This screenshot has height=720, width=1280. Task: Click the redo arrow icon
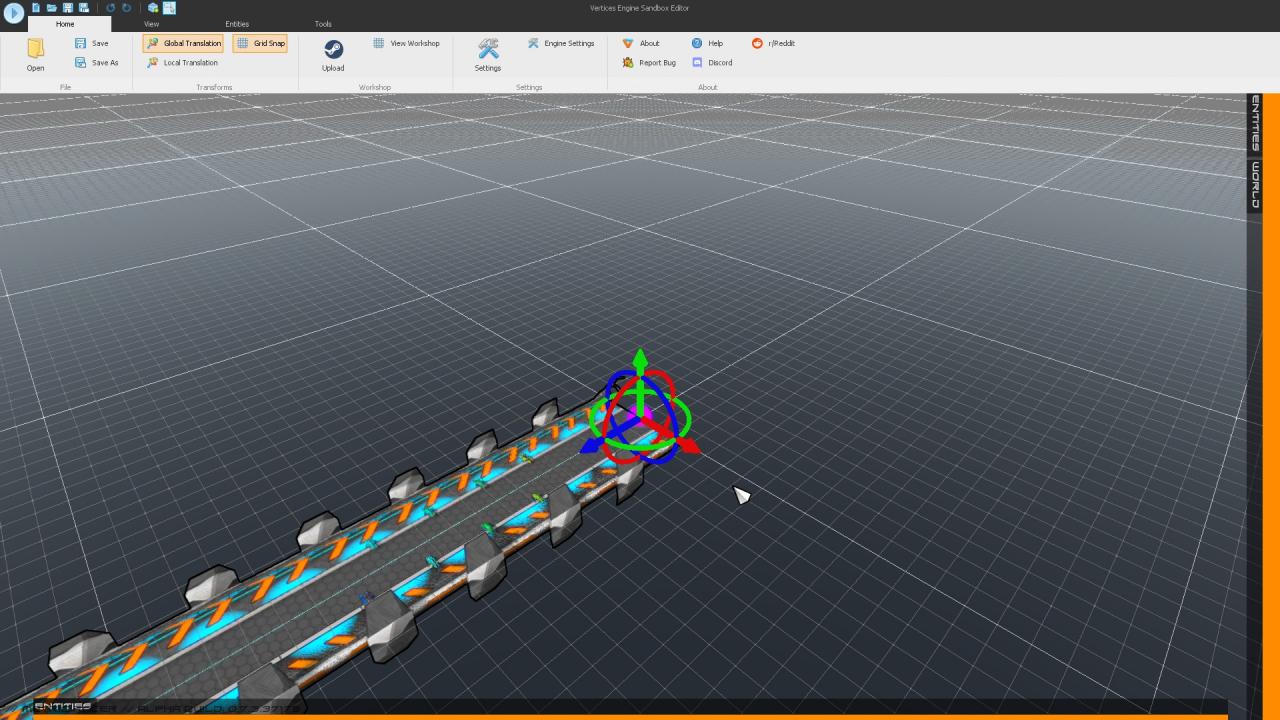click(x=126, y=8)
